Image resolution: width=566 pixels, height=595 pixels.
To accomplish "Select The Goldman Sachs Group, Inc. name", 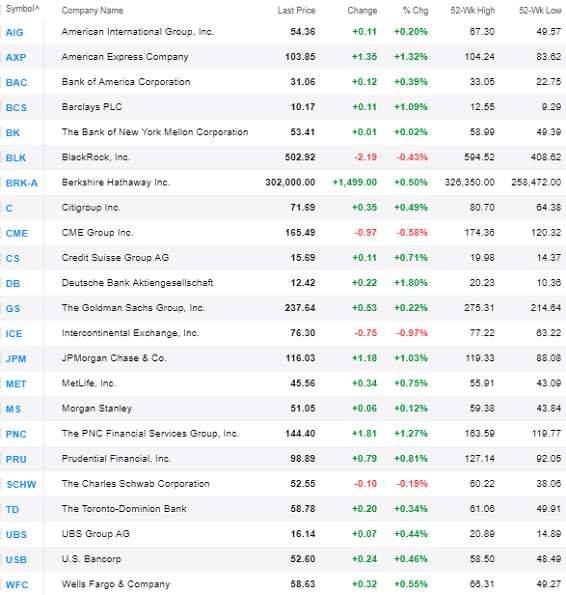I will 133,307.
